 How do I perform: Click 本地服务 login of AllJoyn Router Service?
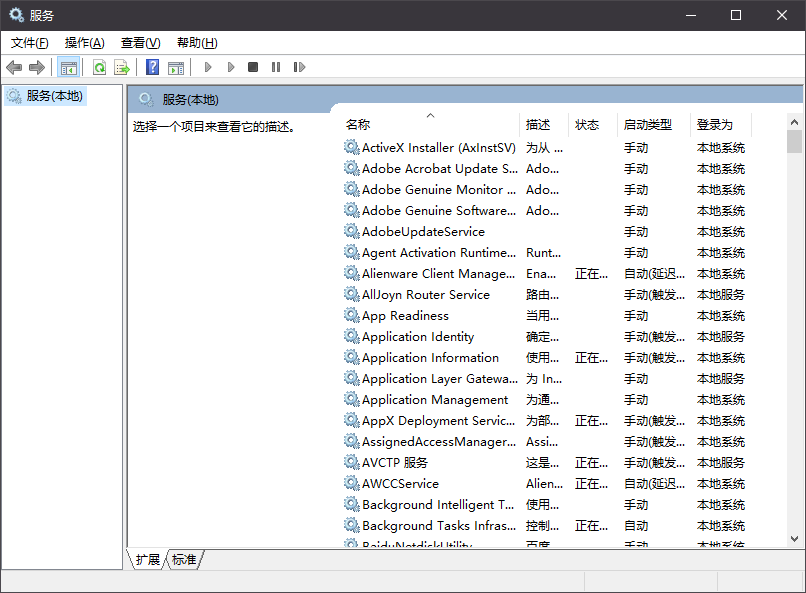click(721, 294)
